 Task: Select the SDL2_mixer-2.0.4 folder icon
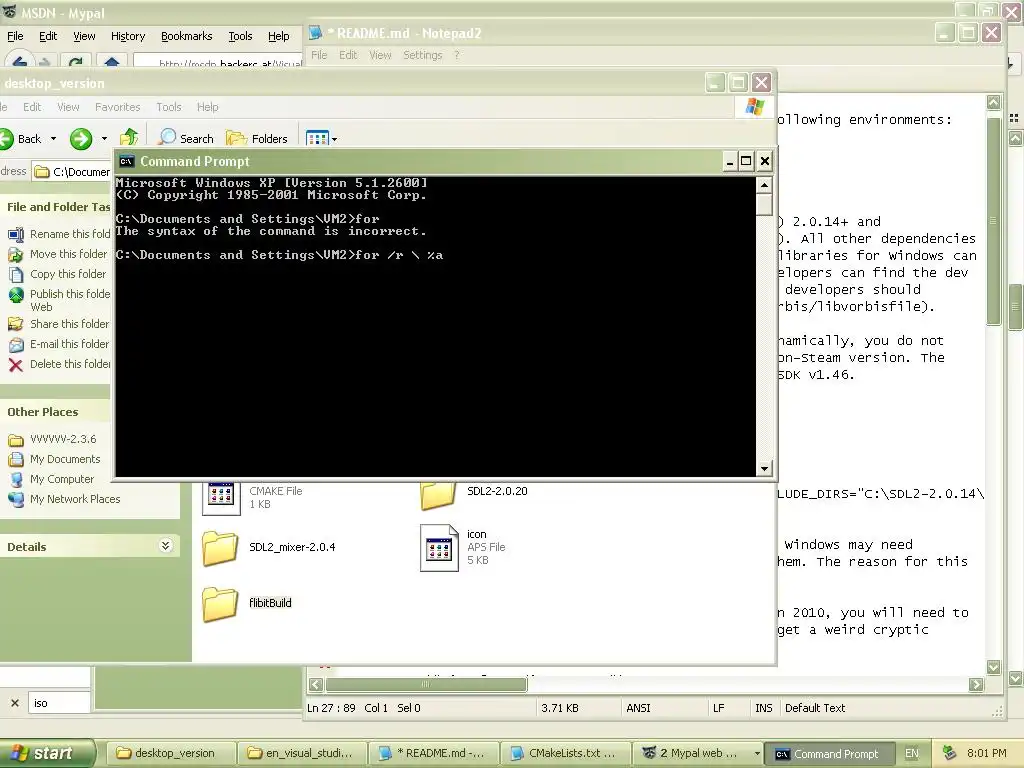(220, 547)
